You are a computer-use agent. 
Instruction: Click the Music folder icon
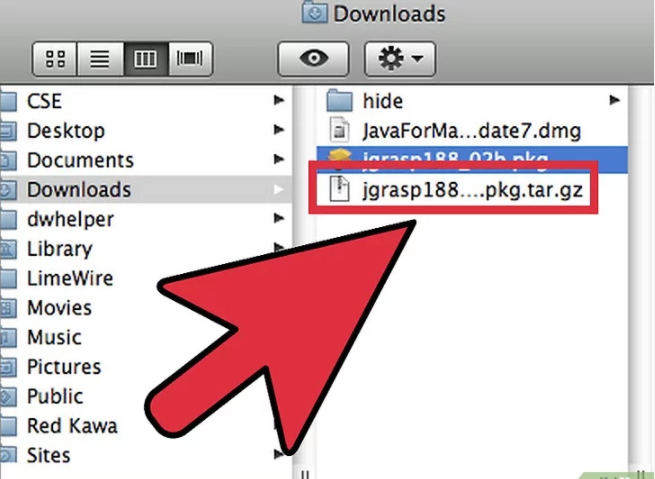[7, 338]
